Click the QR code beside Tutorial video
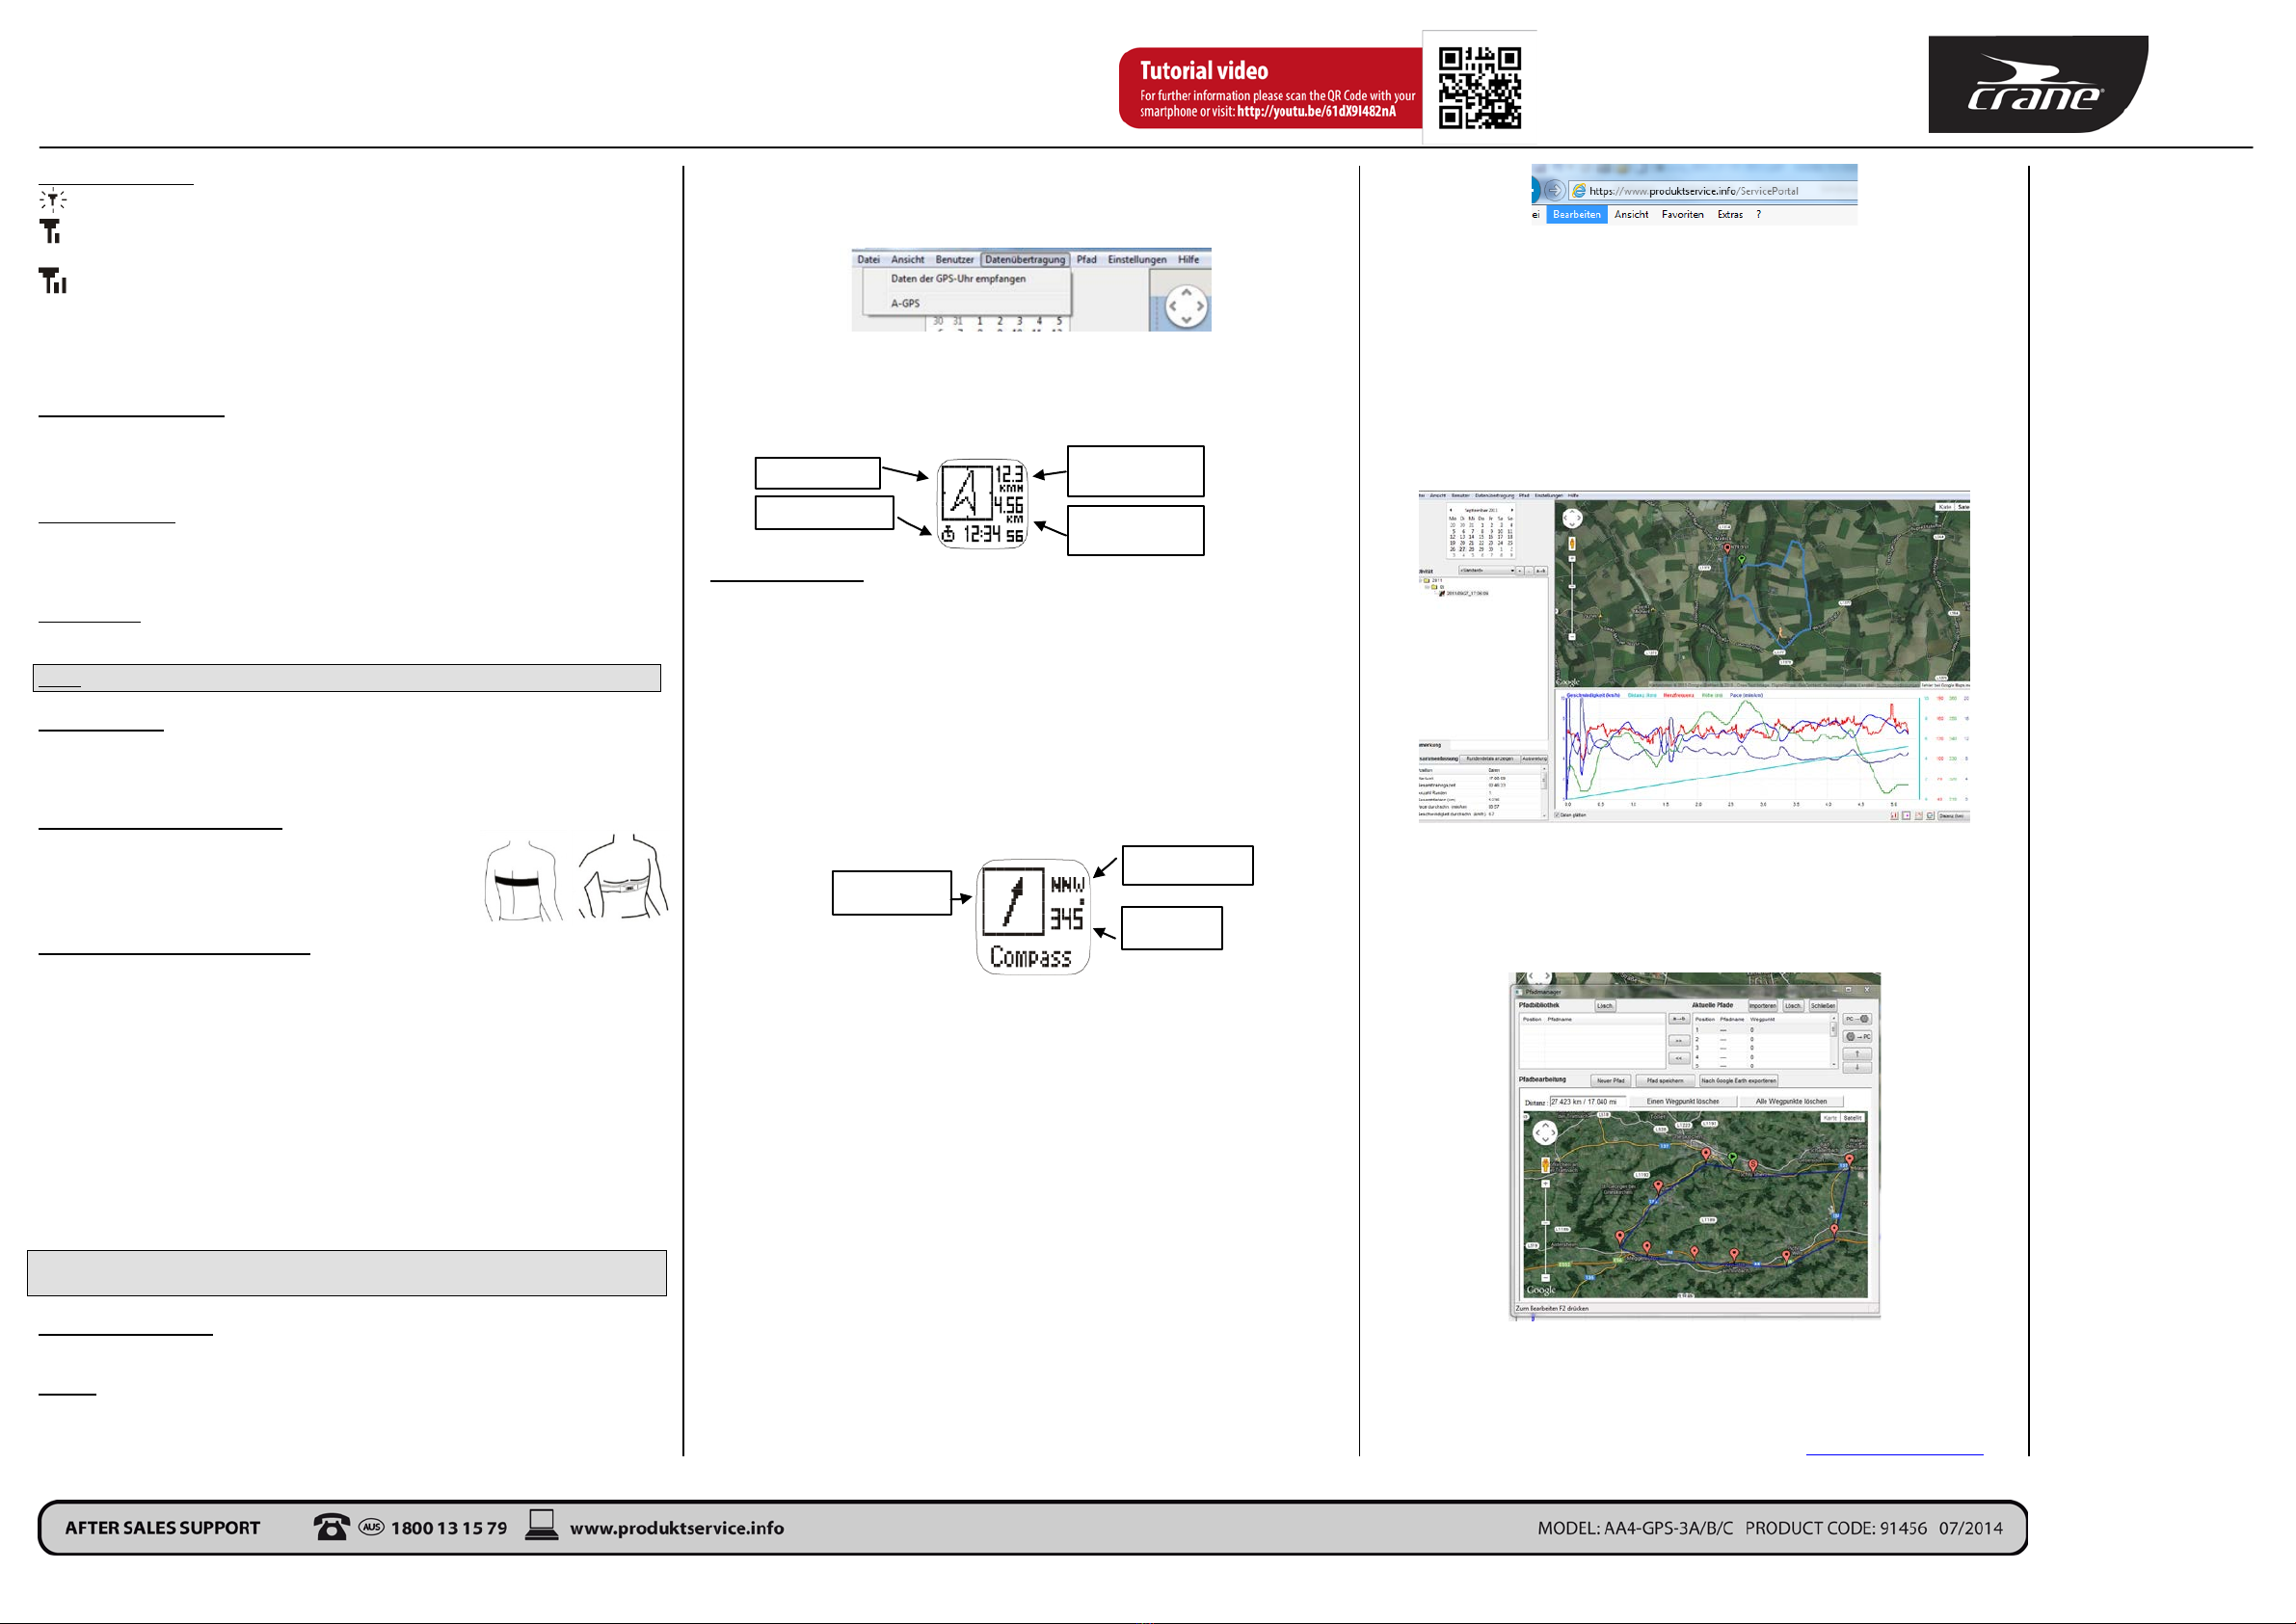2296x1624 pixels. pos(1479,87)
